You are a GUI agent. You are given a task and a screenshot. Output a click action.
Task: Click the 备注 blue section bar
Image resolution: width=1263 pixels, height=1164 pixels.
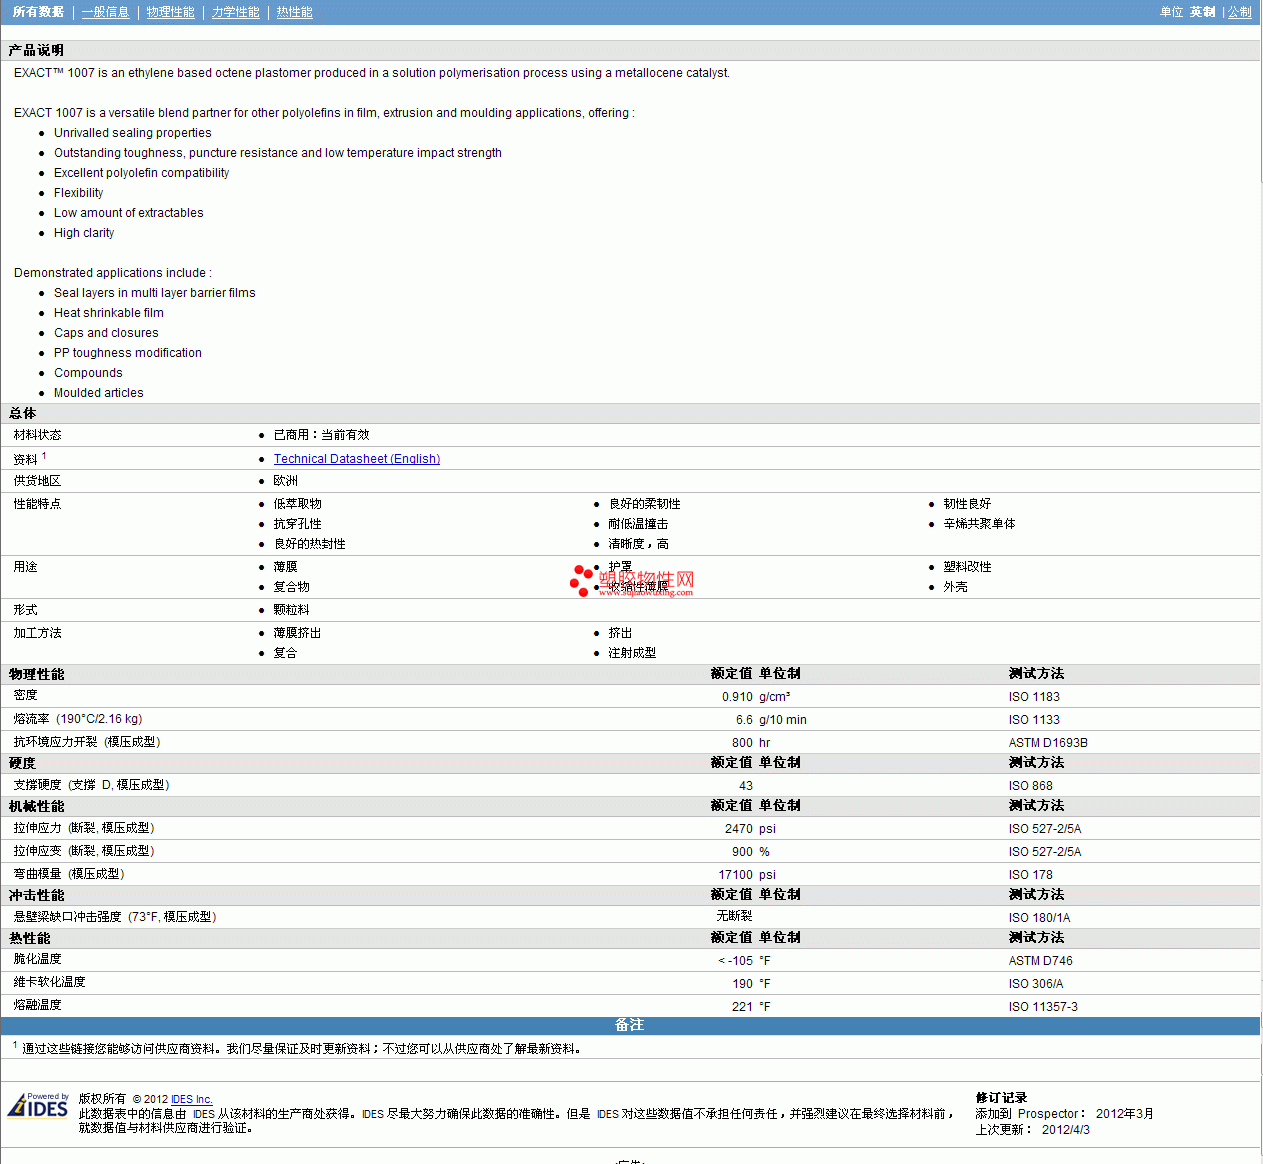[629, 1025]
